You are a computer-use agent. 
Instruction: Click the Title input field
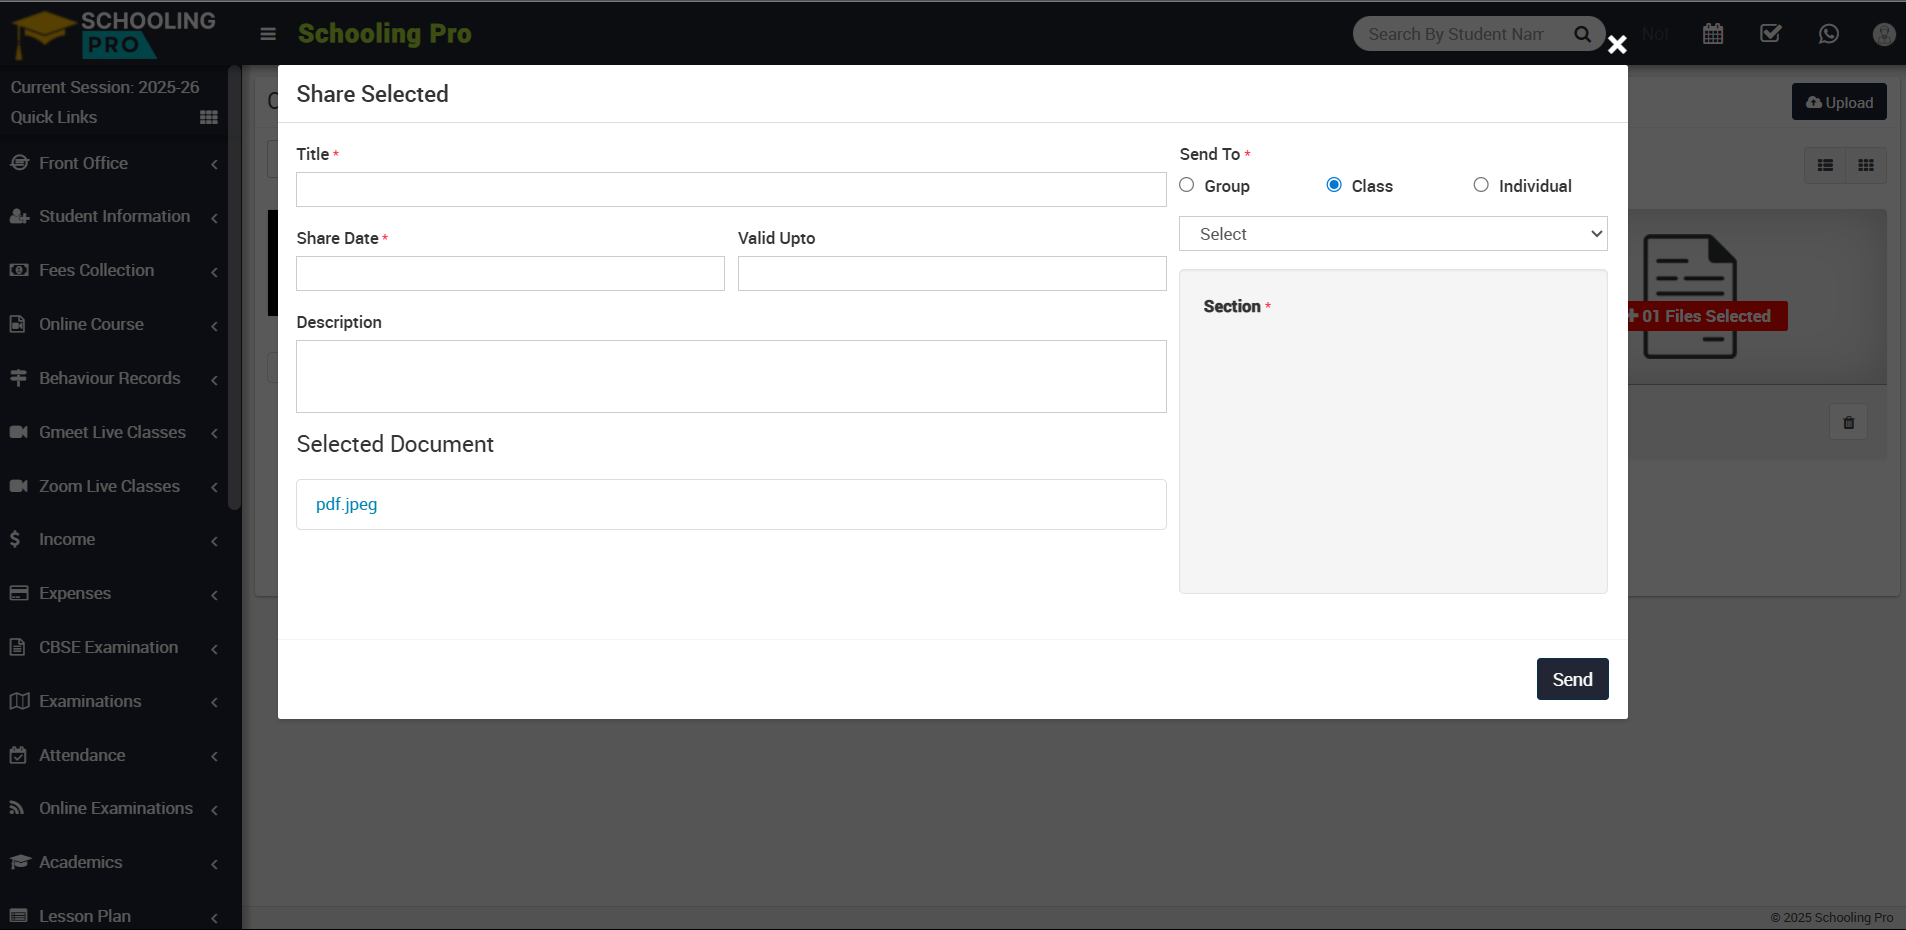point(731,189)
